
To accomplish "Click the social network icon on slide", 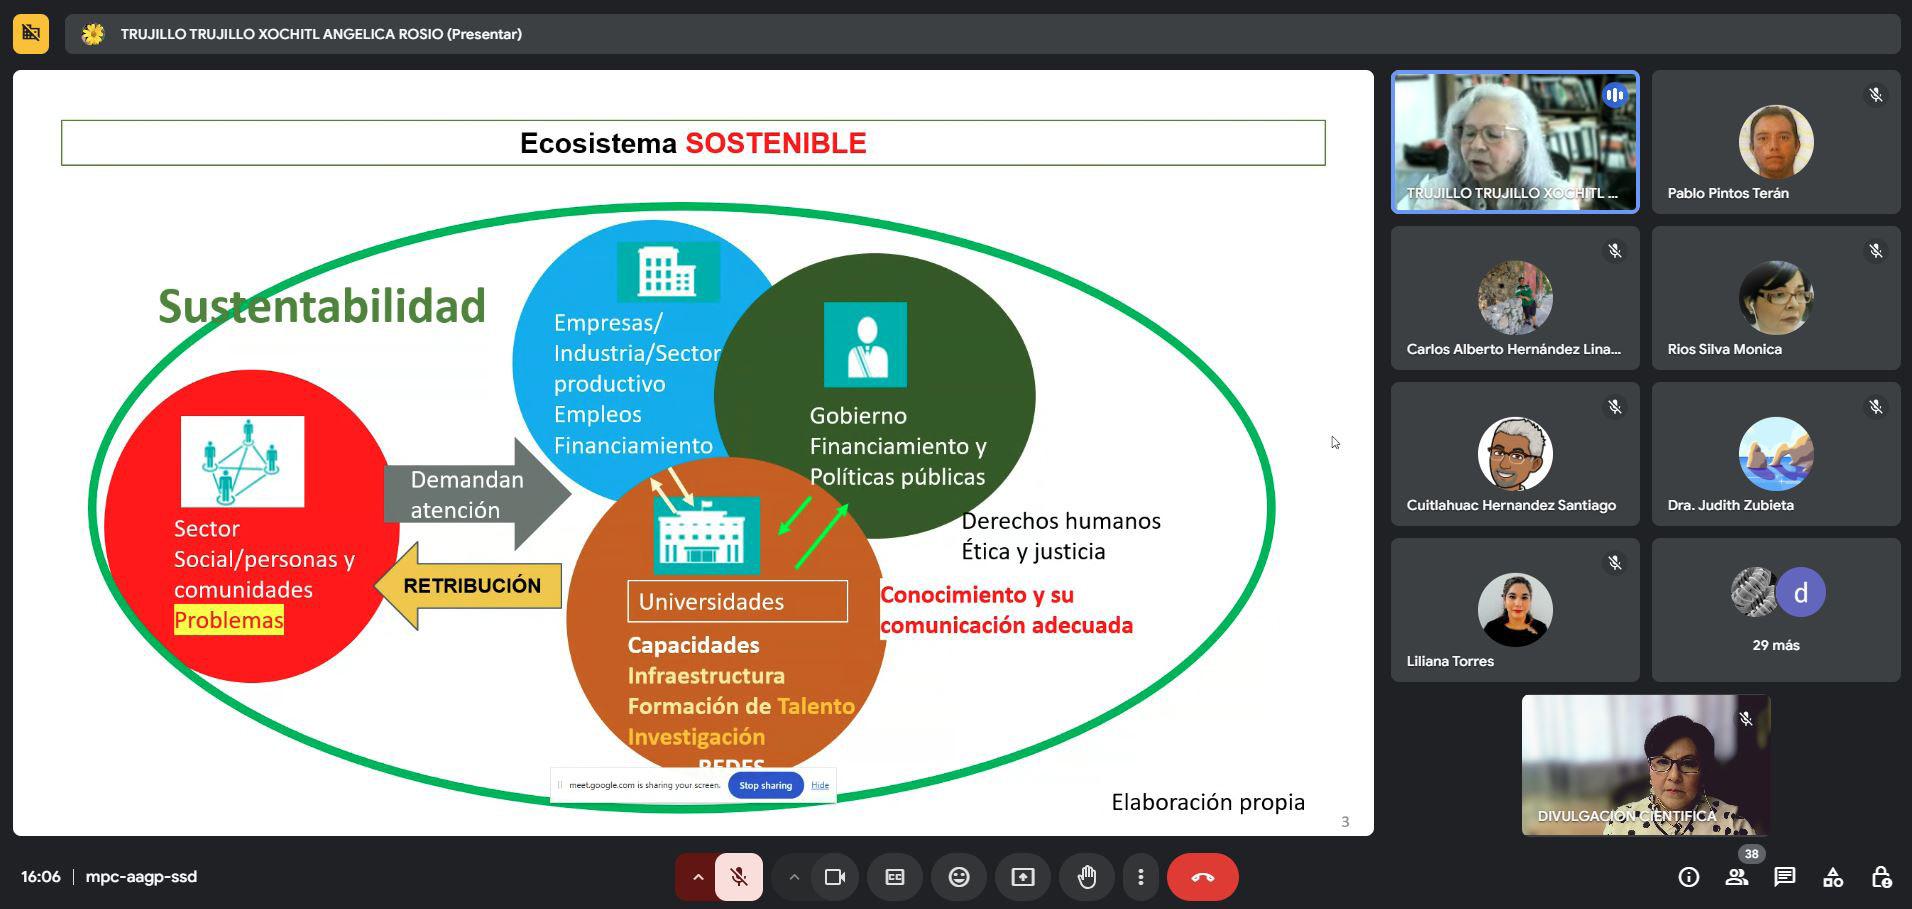I will coord(242,461).
